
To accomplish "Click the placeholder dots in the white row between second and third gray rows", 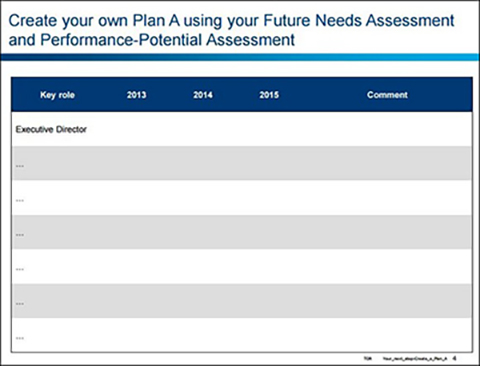I will click(x=20, y=269).
